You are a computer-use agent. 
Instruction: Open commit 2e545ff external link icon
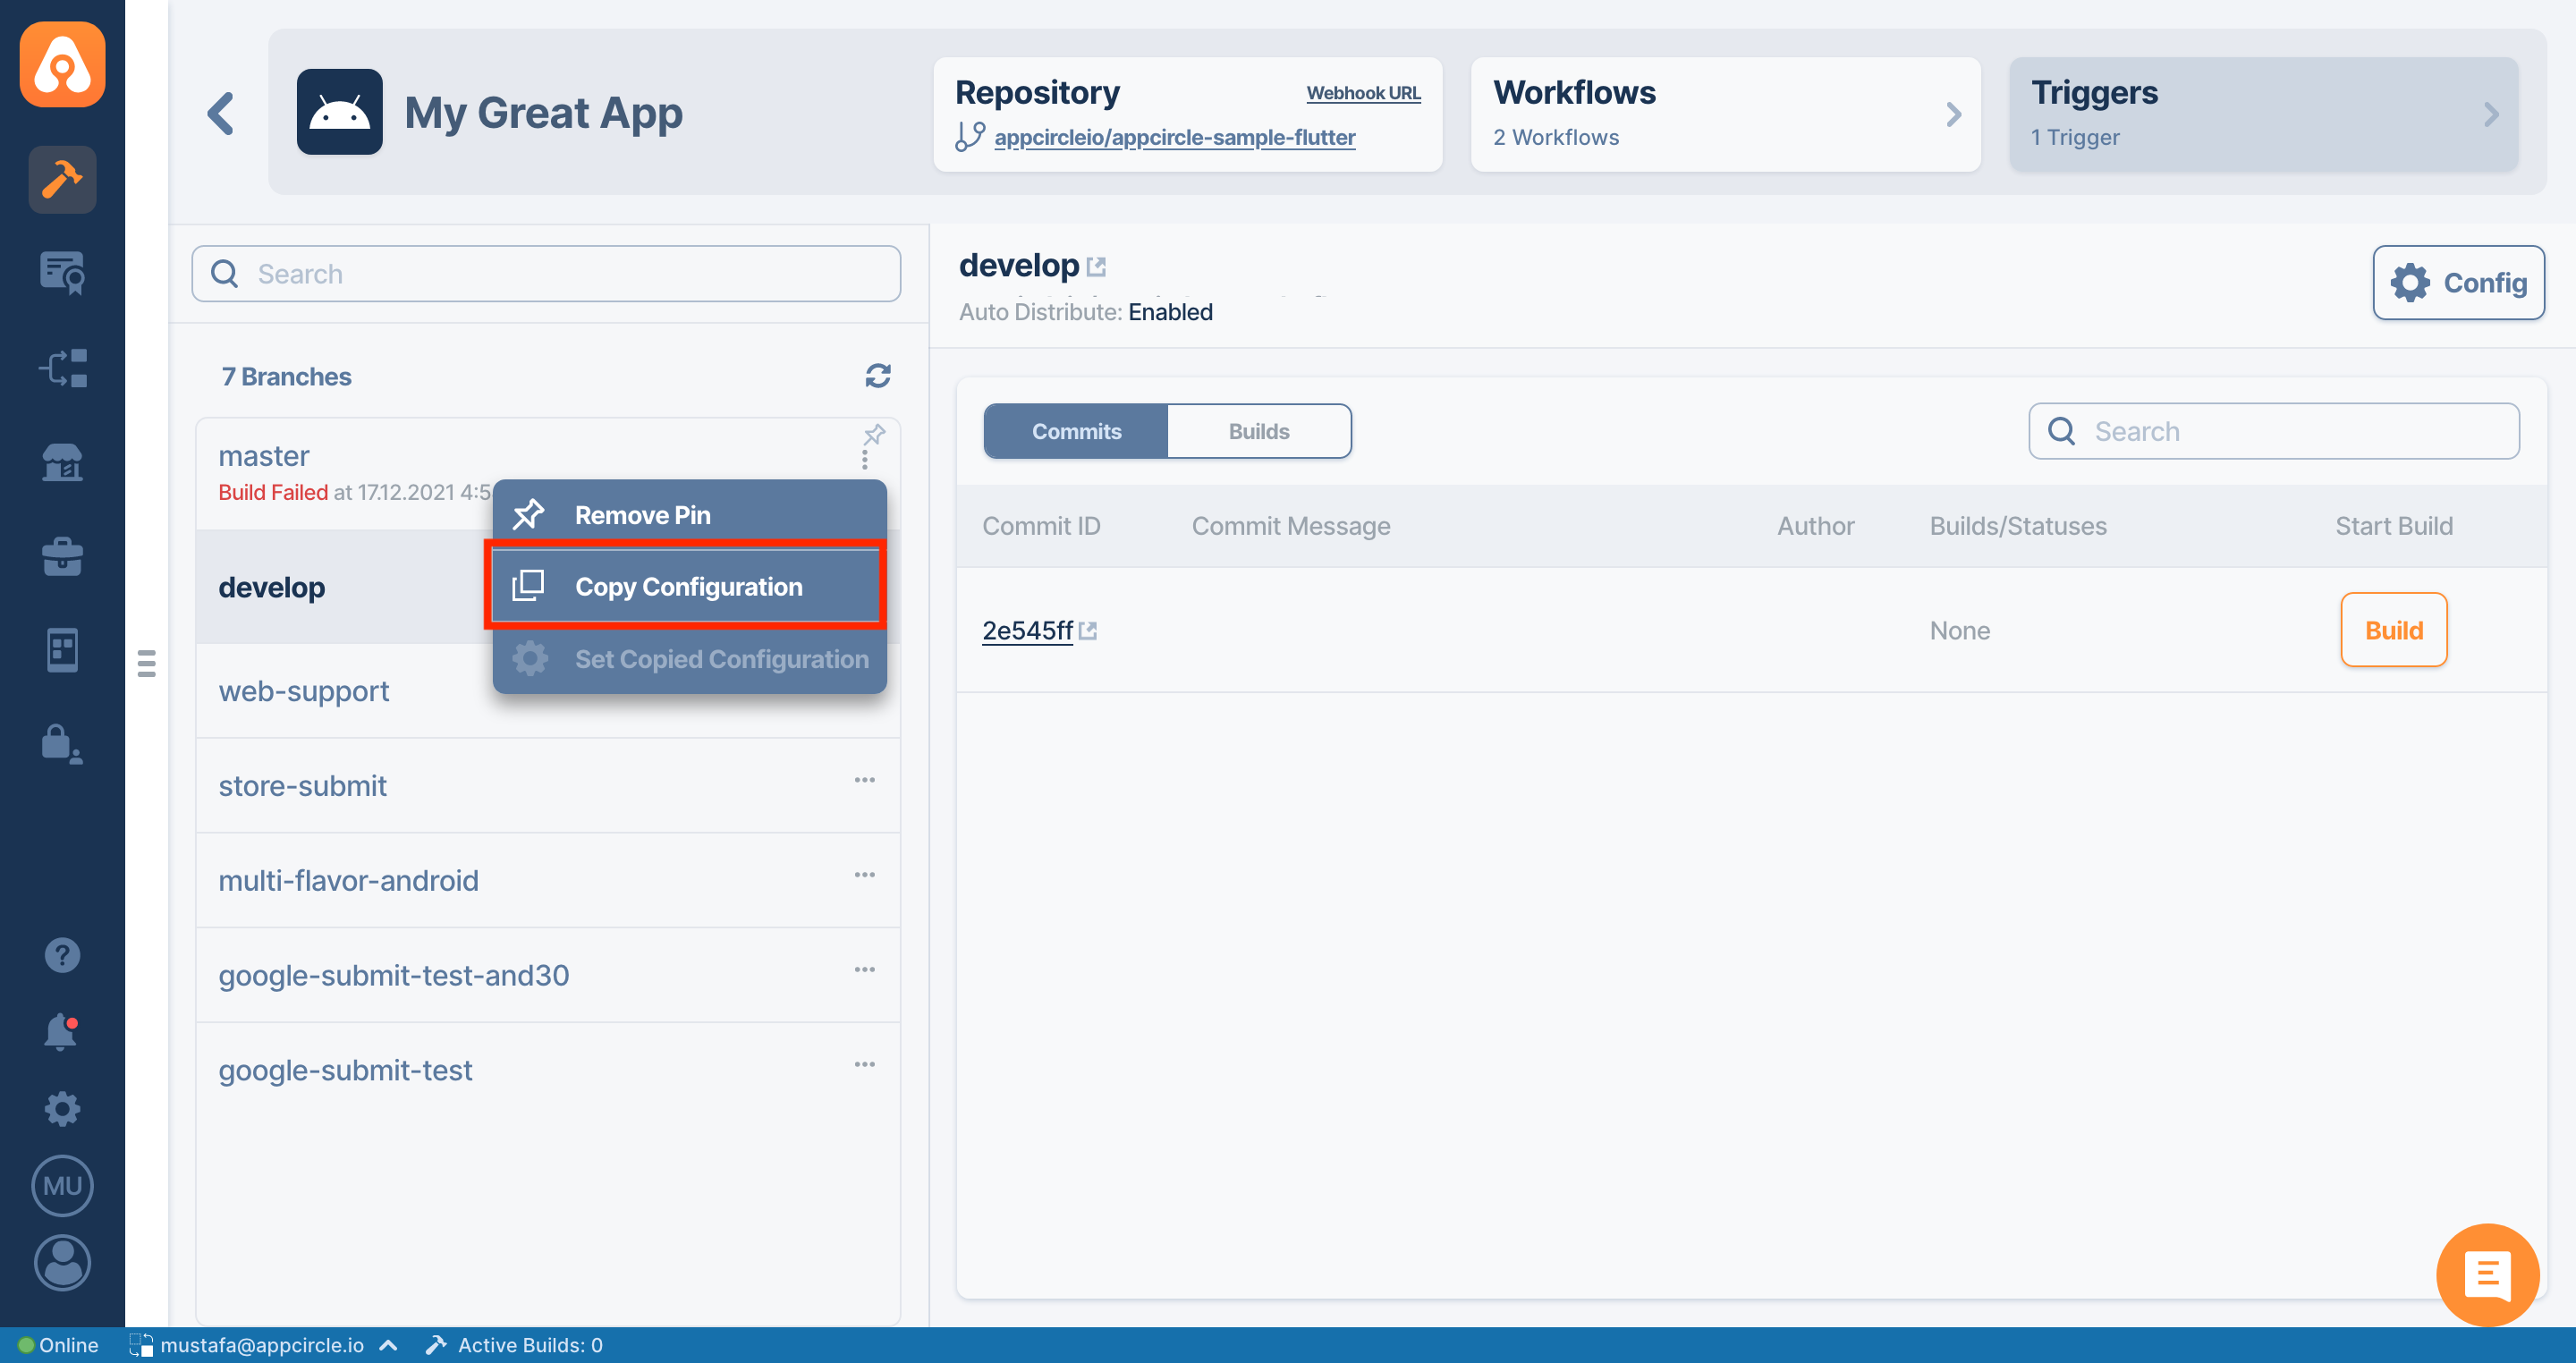1088,631
